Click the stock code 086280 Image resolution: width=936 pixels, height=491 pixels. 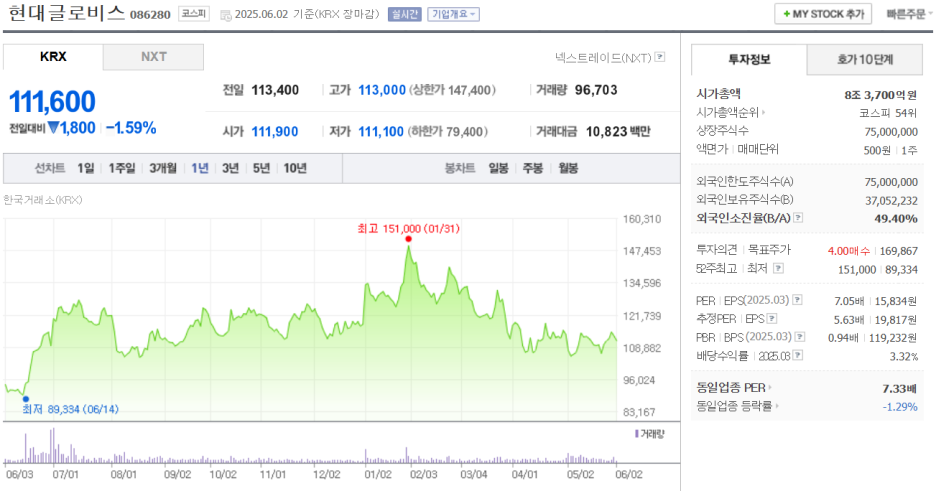click(x=150, y=15)
